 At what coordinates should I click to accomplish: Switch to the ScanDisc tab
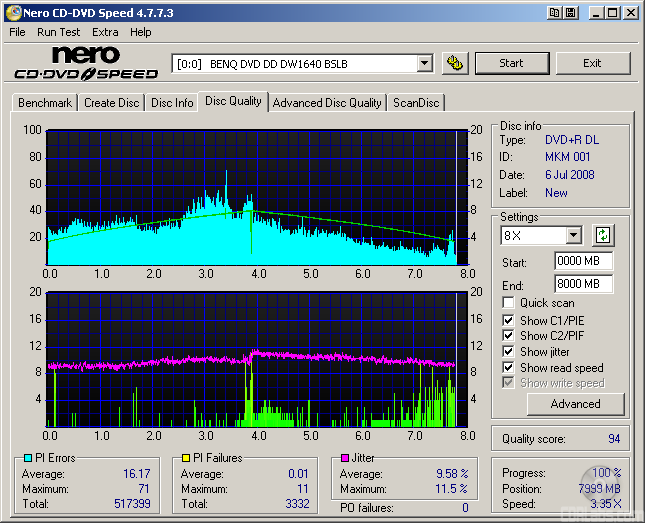click(x=415, y=103)
